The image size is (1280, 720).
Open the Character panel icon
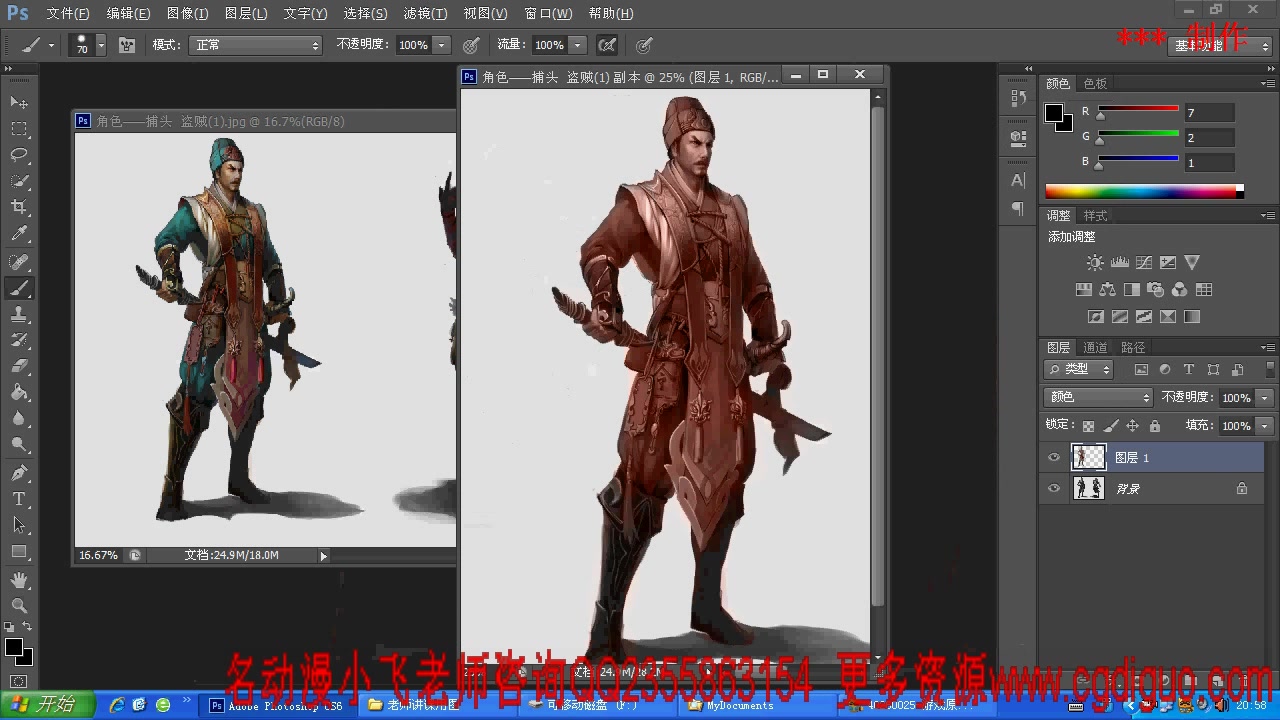coord(1018,180)
